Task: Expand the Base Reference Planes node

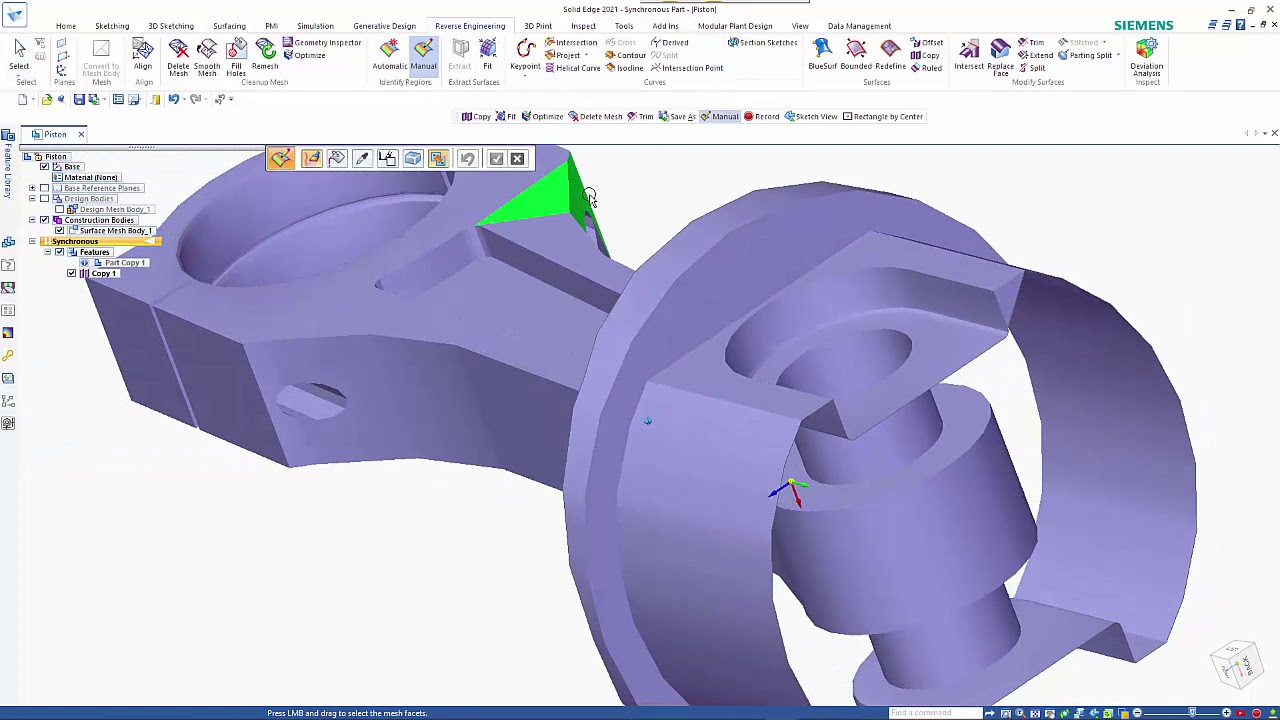Action: (32, 188)
